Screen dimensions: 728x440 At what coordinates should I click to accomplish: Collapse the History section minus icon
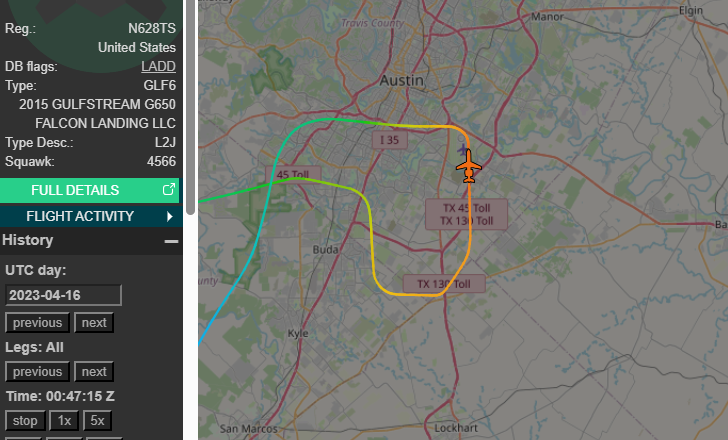click(x=171, y=241)
